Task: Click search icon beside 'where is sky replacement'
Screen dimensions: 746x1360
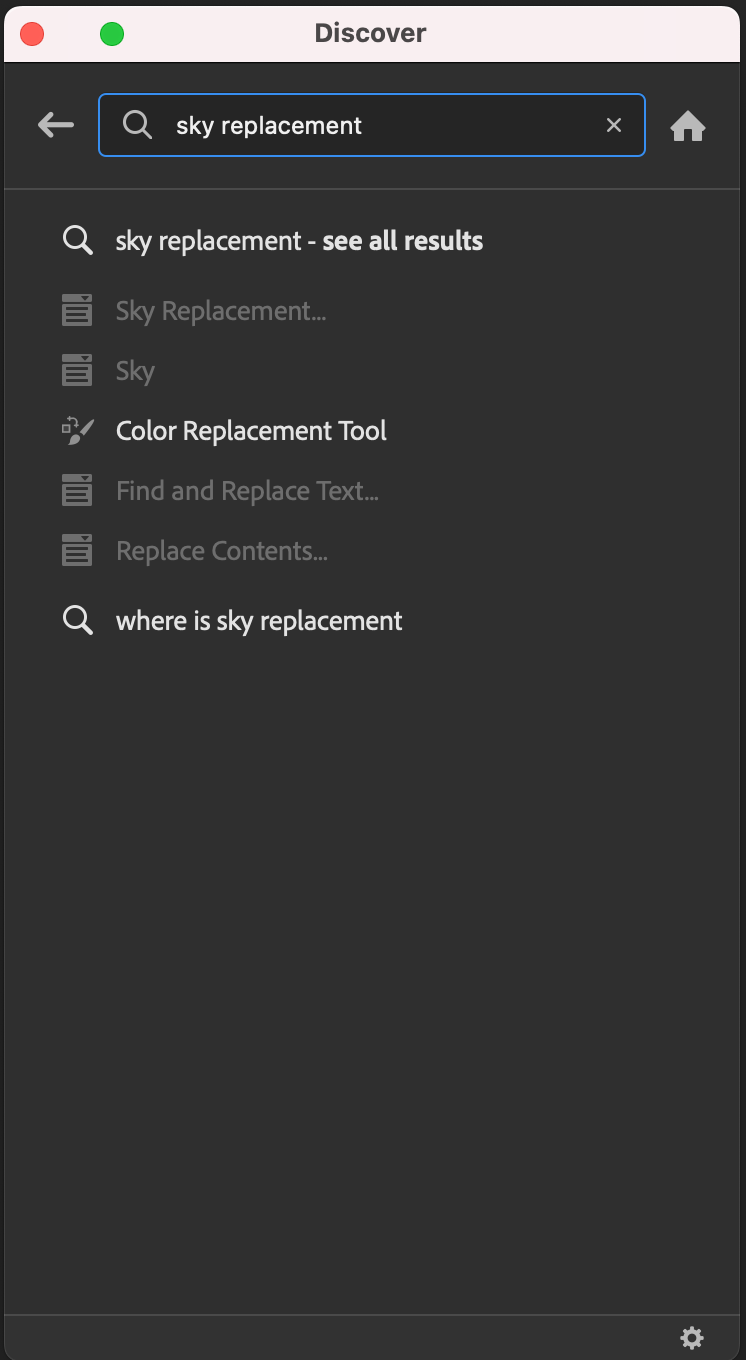Action: (x=77, y=621)
